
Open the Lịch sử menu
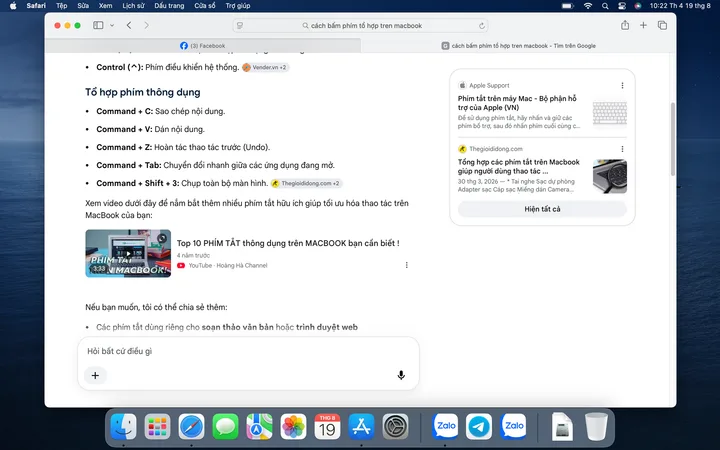tap(133, 6)
